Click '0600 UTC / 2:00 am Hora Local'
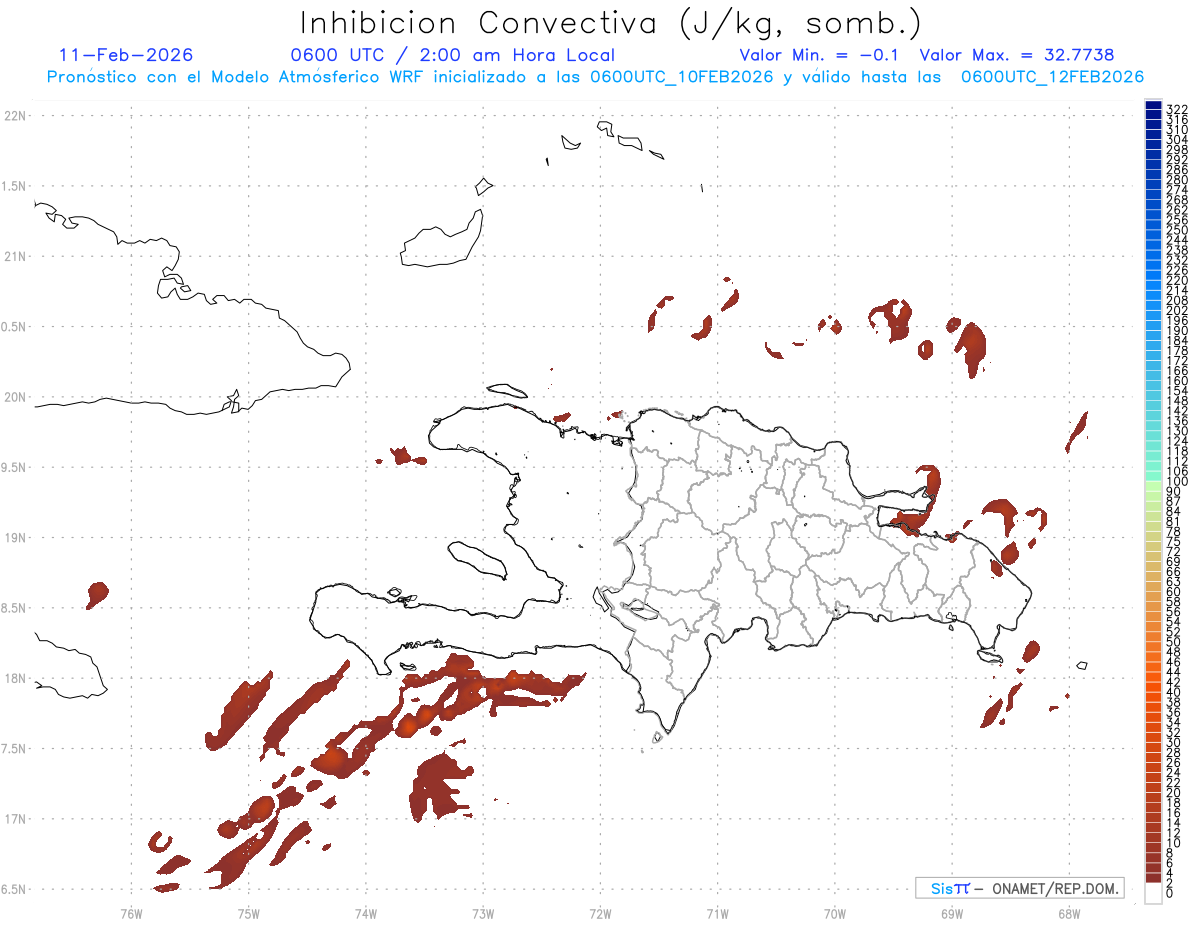Image resolution: width=1200 pixels, height=927 pixels. coord(452,55)
